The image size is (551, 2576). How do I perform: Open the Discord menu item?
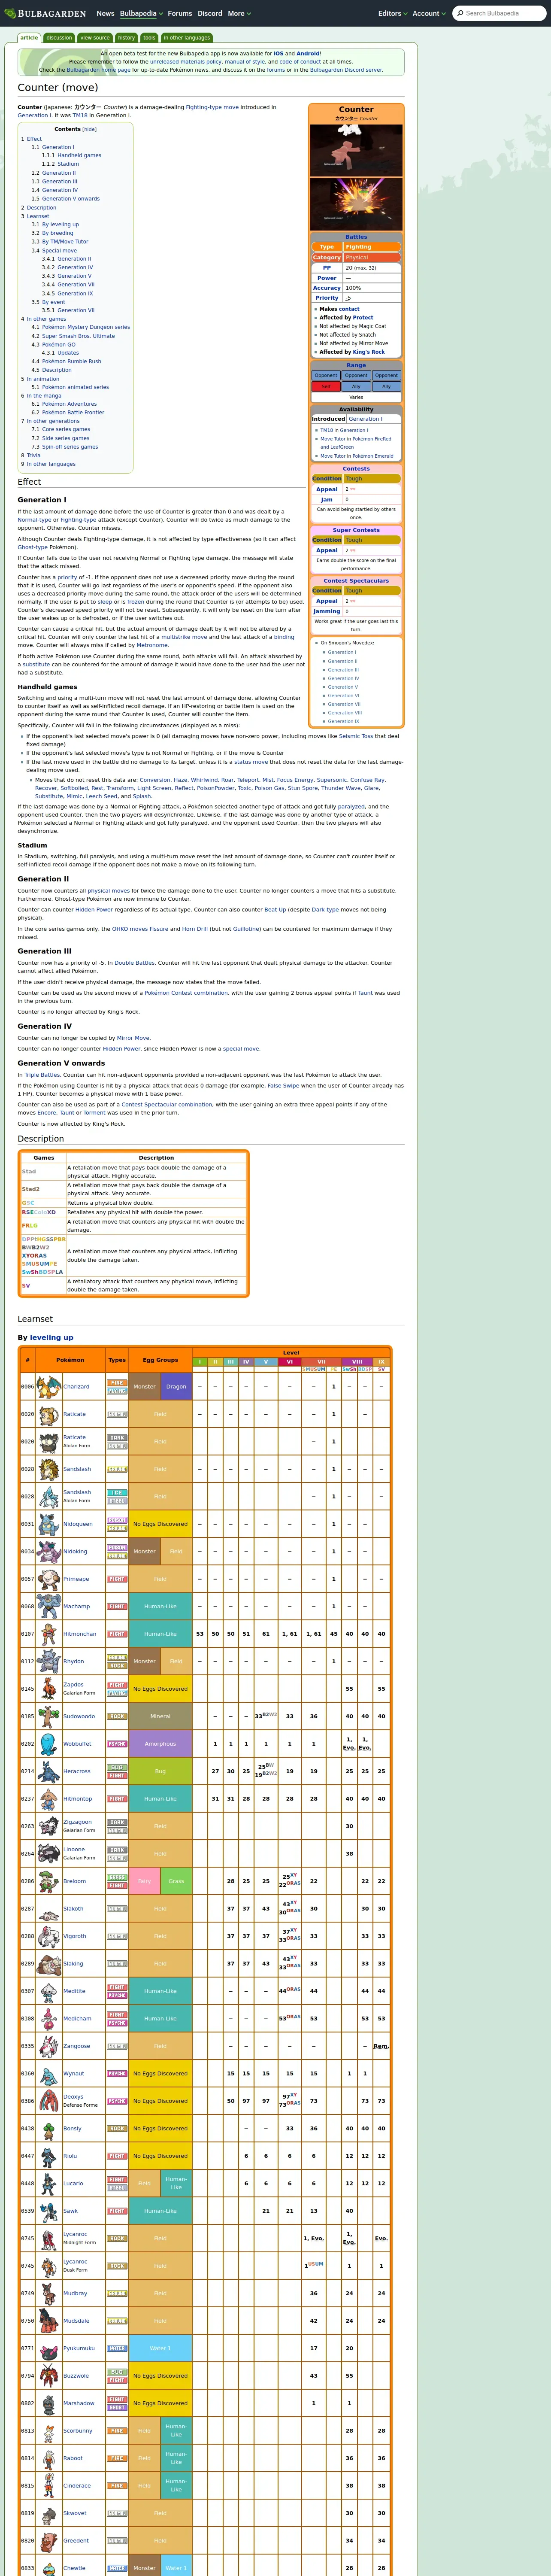coord(210,14)
